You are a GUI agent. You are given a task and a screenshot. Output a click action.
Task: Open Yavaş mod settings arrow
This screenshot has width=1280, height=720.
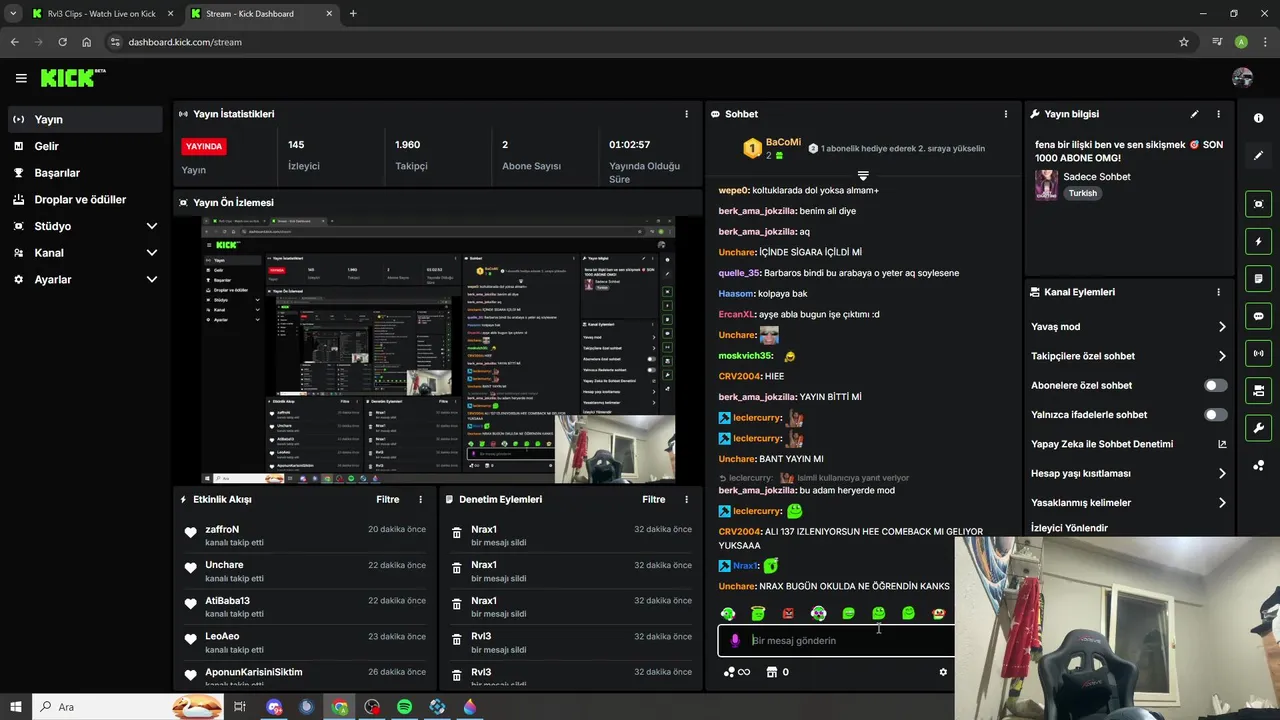pyautogui.click(x=1222, y=326)
